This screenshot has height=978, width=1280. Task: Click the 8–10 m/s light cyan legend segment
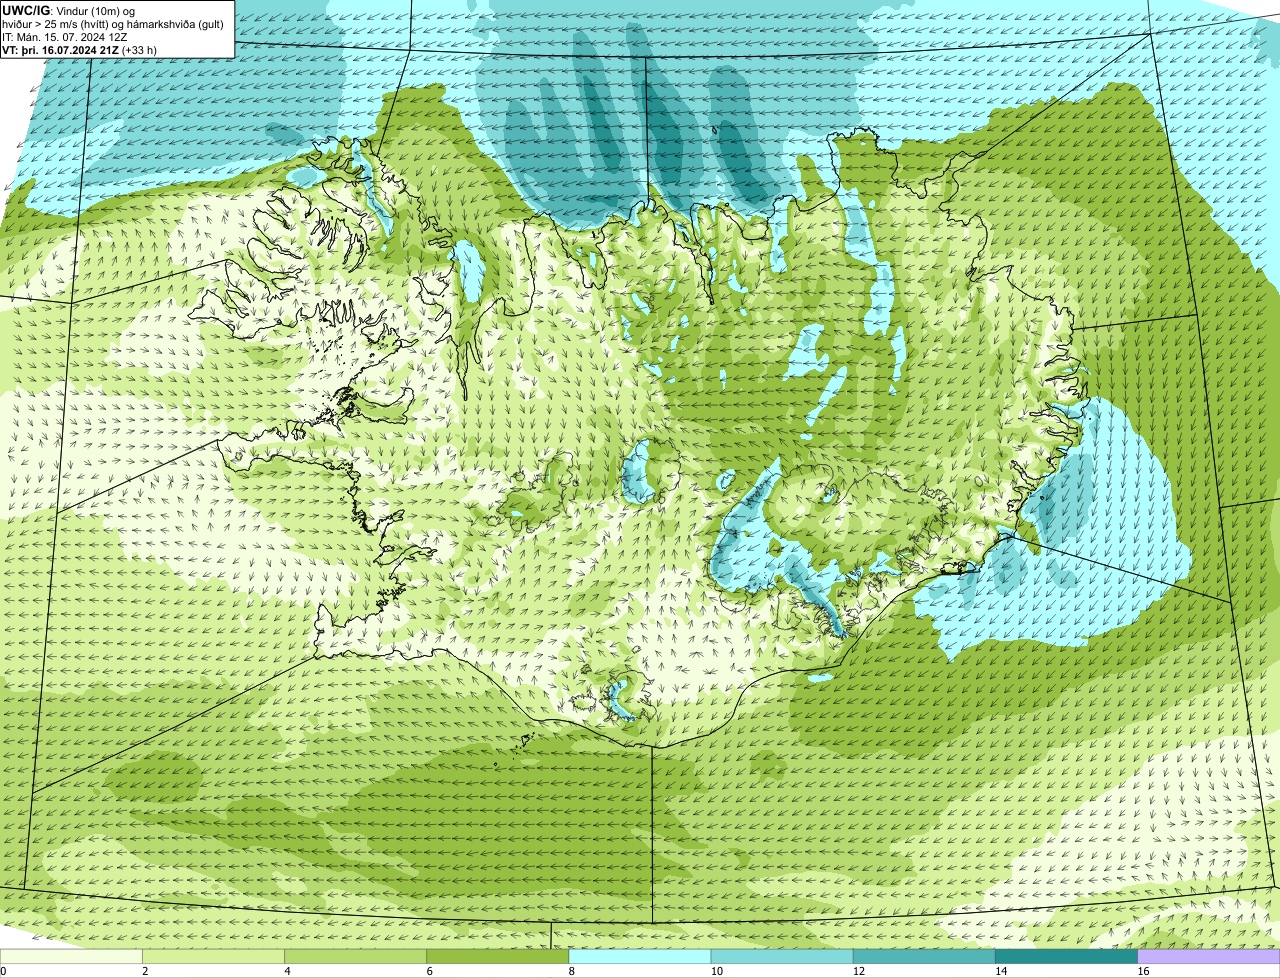point(640,957)
